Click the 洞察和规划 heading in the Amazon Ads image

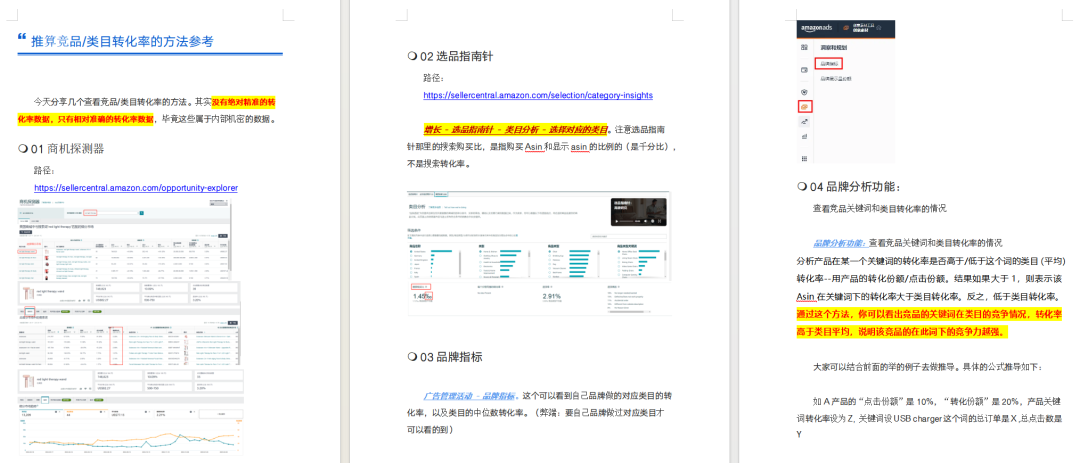click(x=833, y=48)
